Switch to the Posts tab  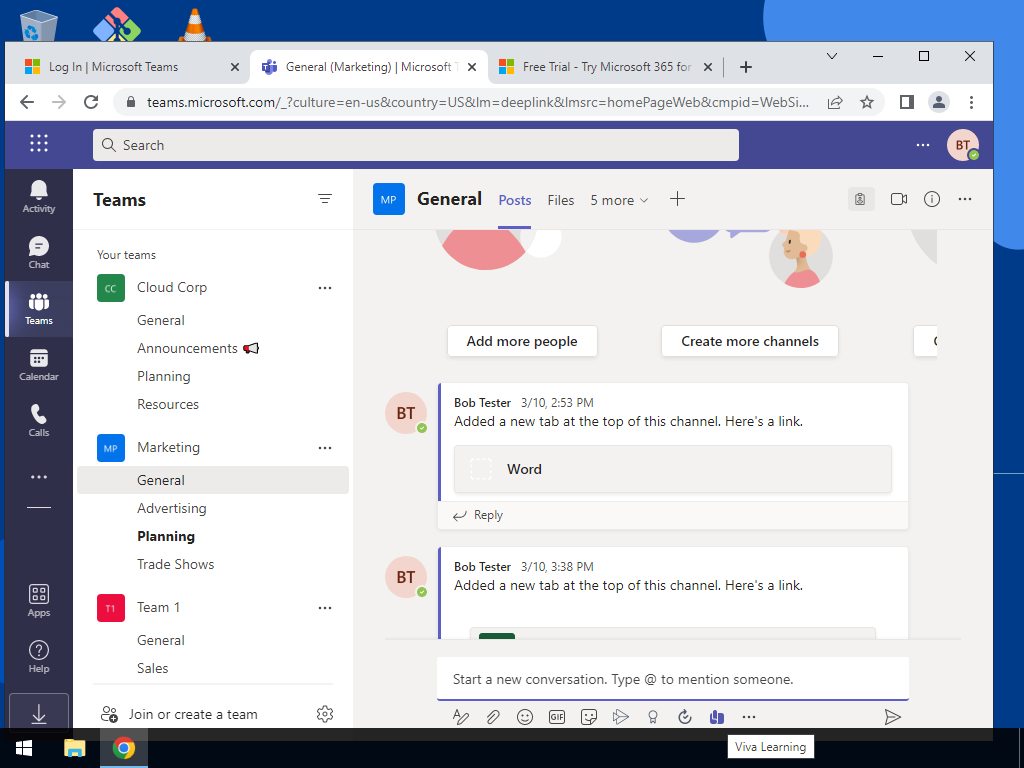point(515,200)
